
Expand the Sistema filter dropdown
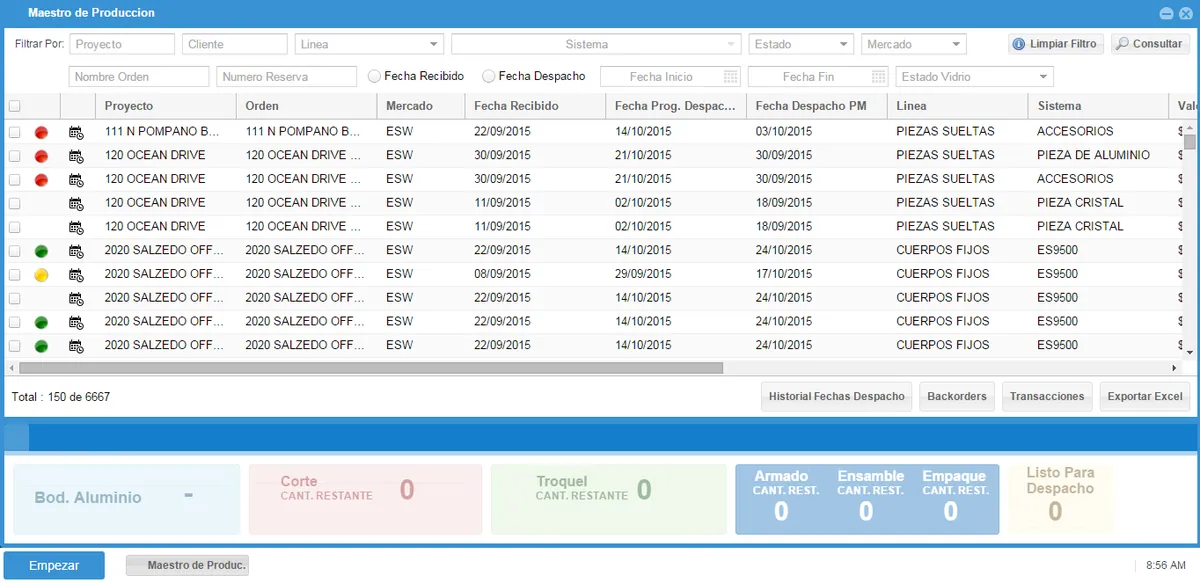tap(731, 44)
